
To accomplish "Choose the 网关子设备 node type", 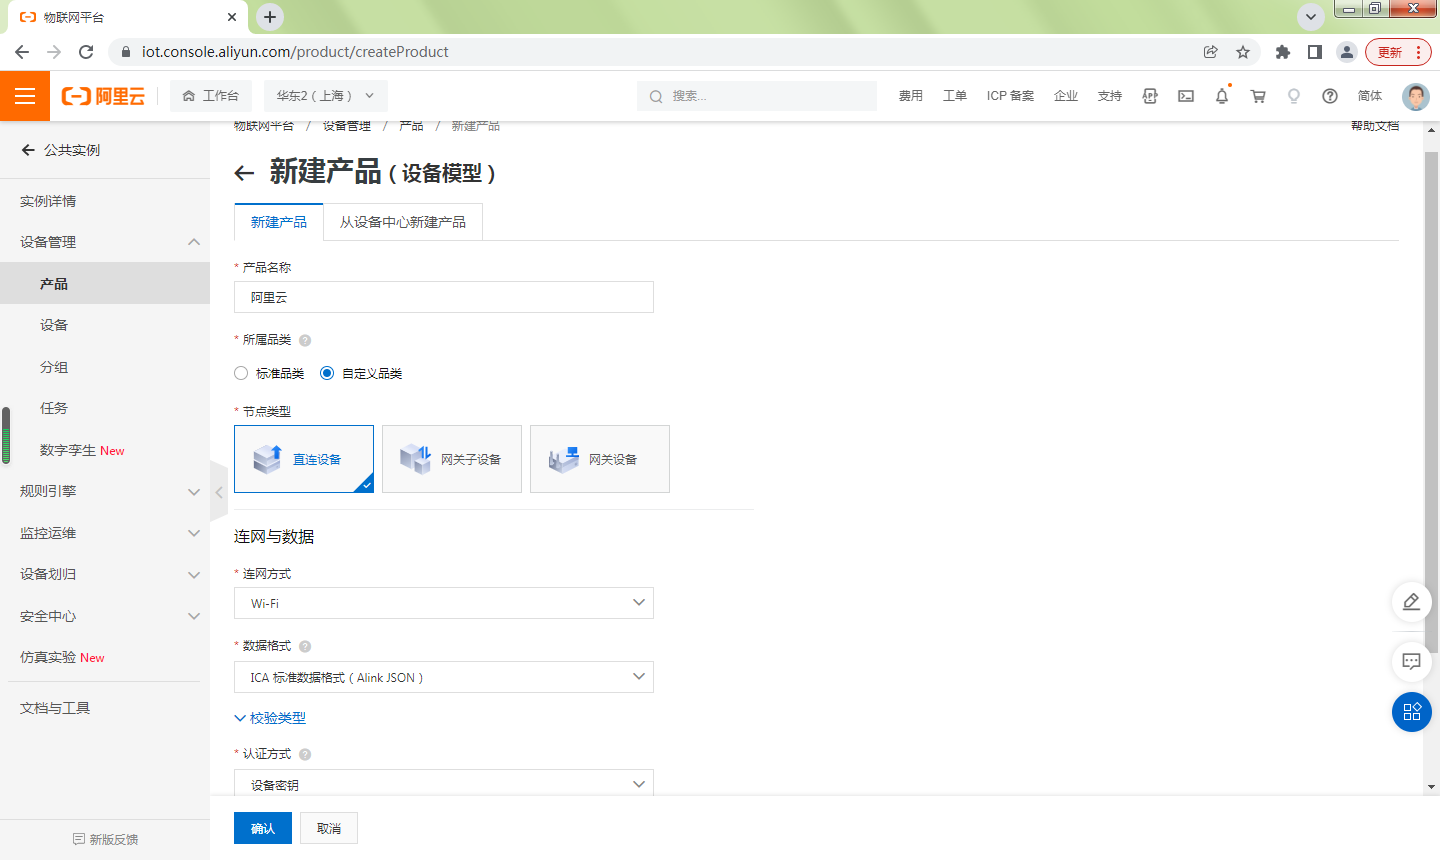I will click(x=452, y=459).
